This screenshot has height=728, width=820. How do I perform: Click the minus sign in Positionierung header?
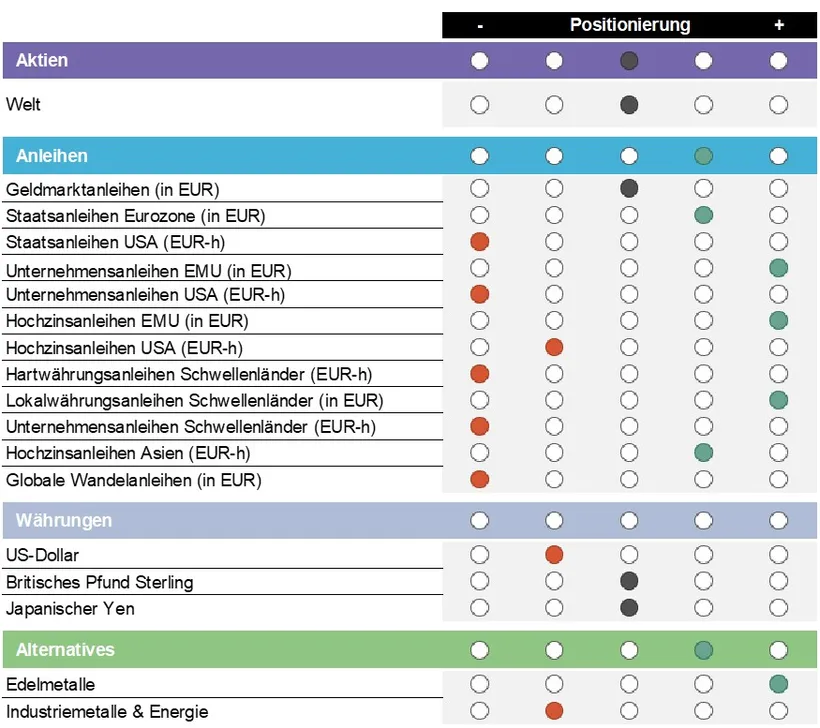click(480, 26)
